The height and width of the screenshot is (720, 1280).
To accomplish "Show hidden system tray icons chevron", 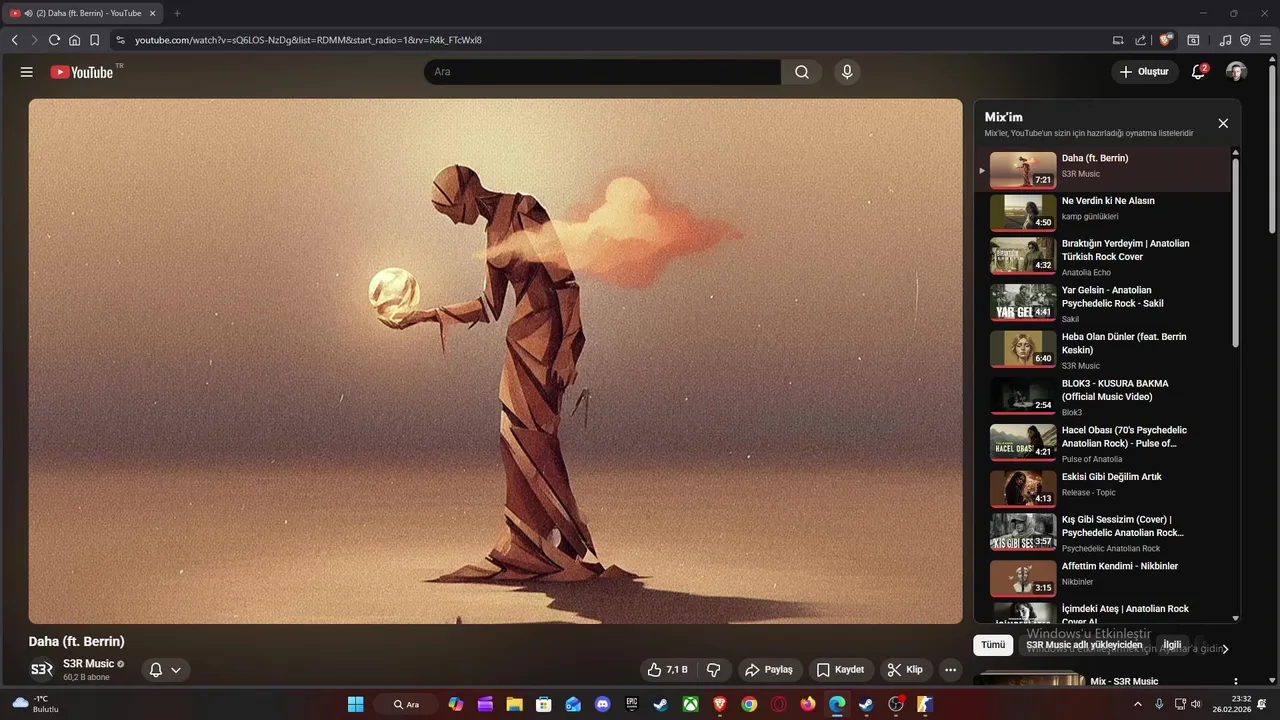I will tap(1137, 704).
